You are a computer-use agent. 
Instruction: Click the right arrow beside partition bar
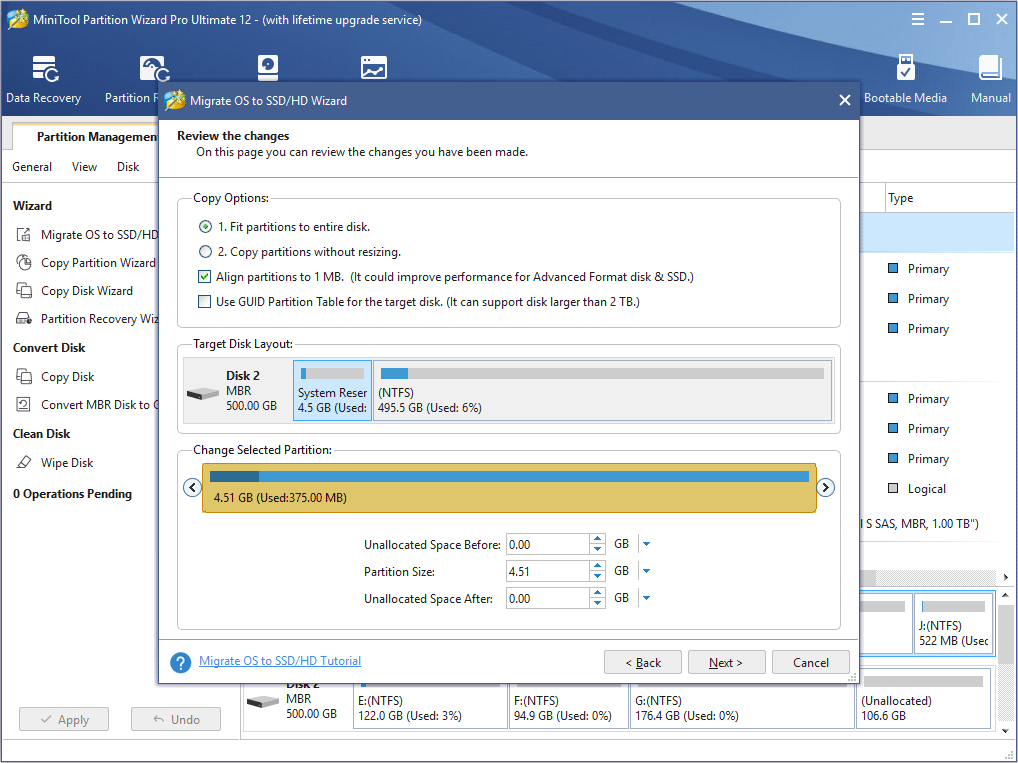point(826,487)
